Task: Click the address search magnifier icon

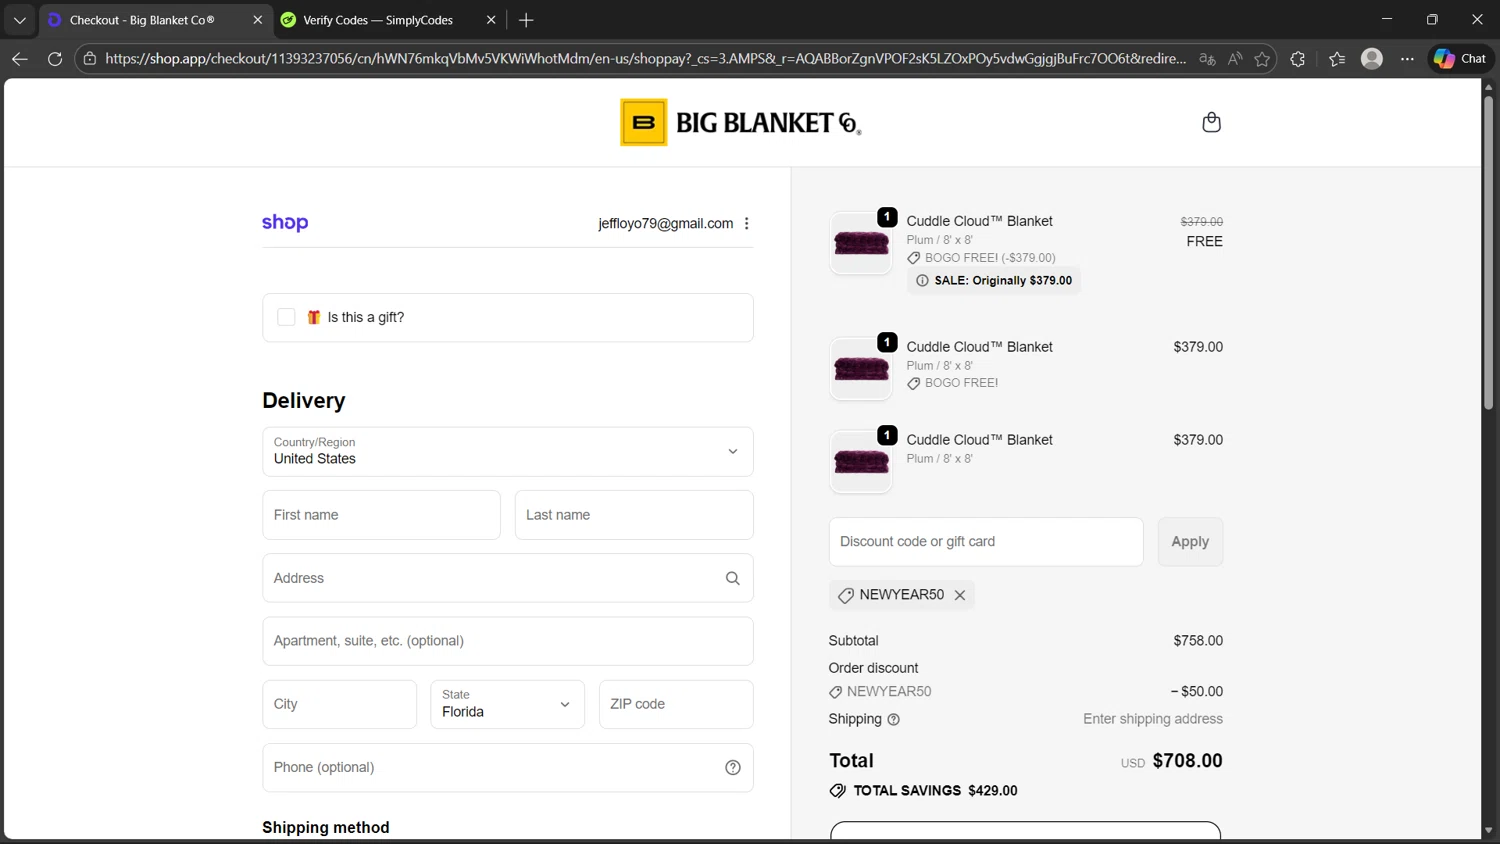Action: point(733,578)
